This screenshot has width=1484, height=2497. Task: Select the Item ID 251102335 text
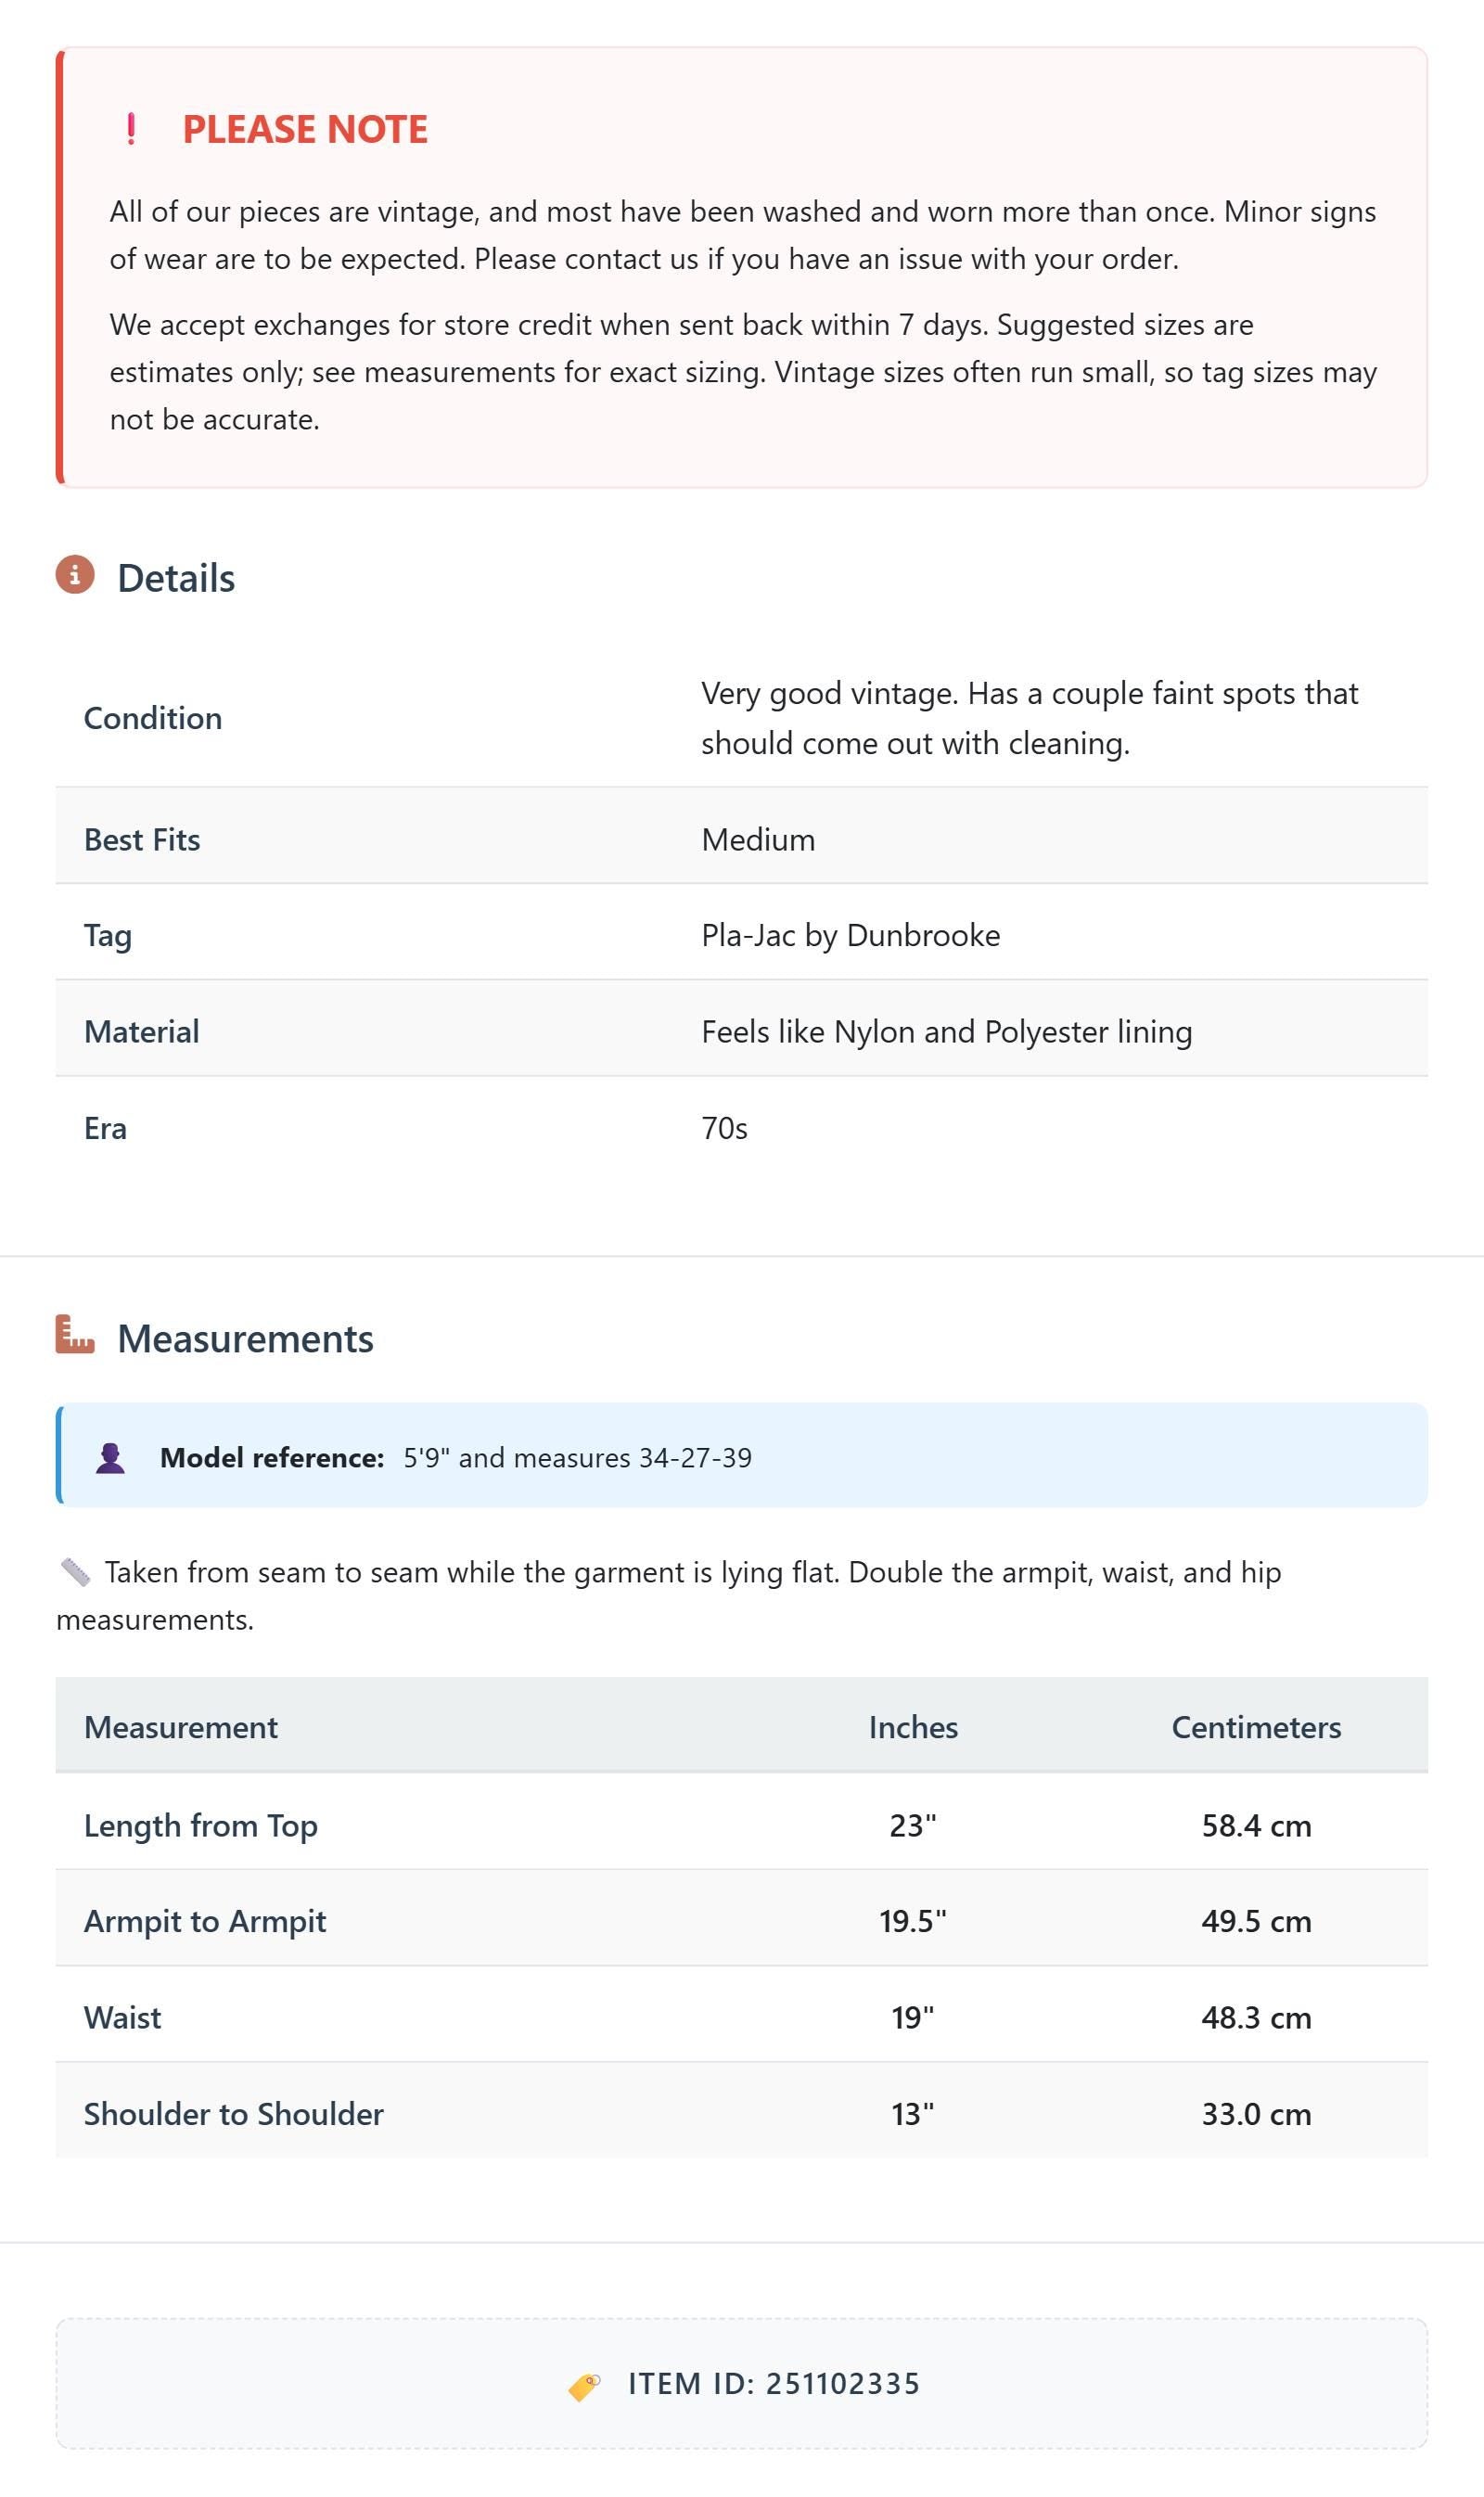point(773,2384)
